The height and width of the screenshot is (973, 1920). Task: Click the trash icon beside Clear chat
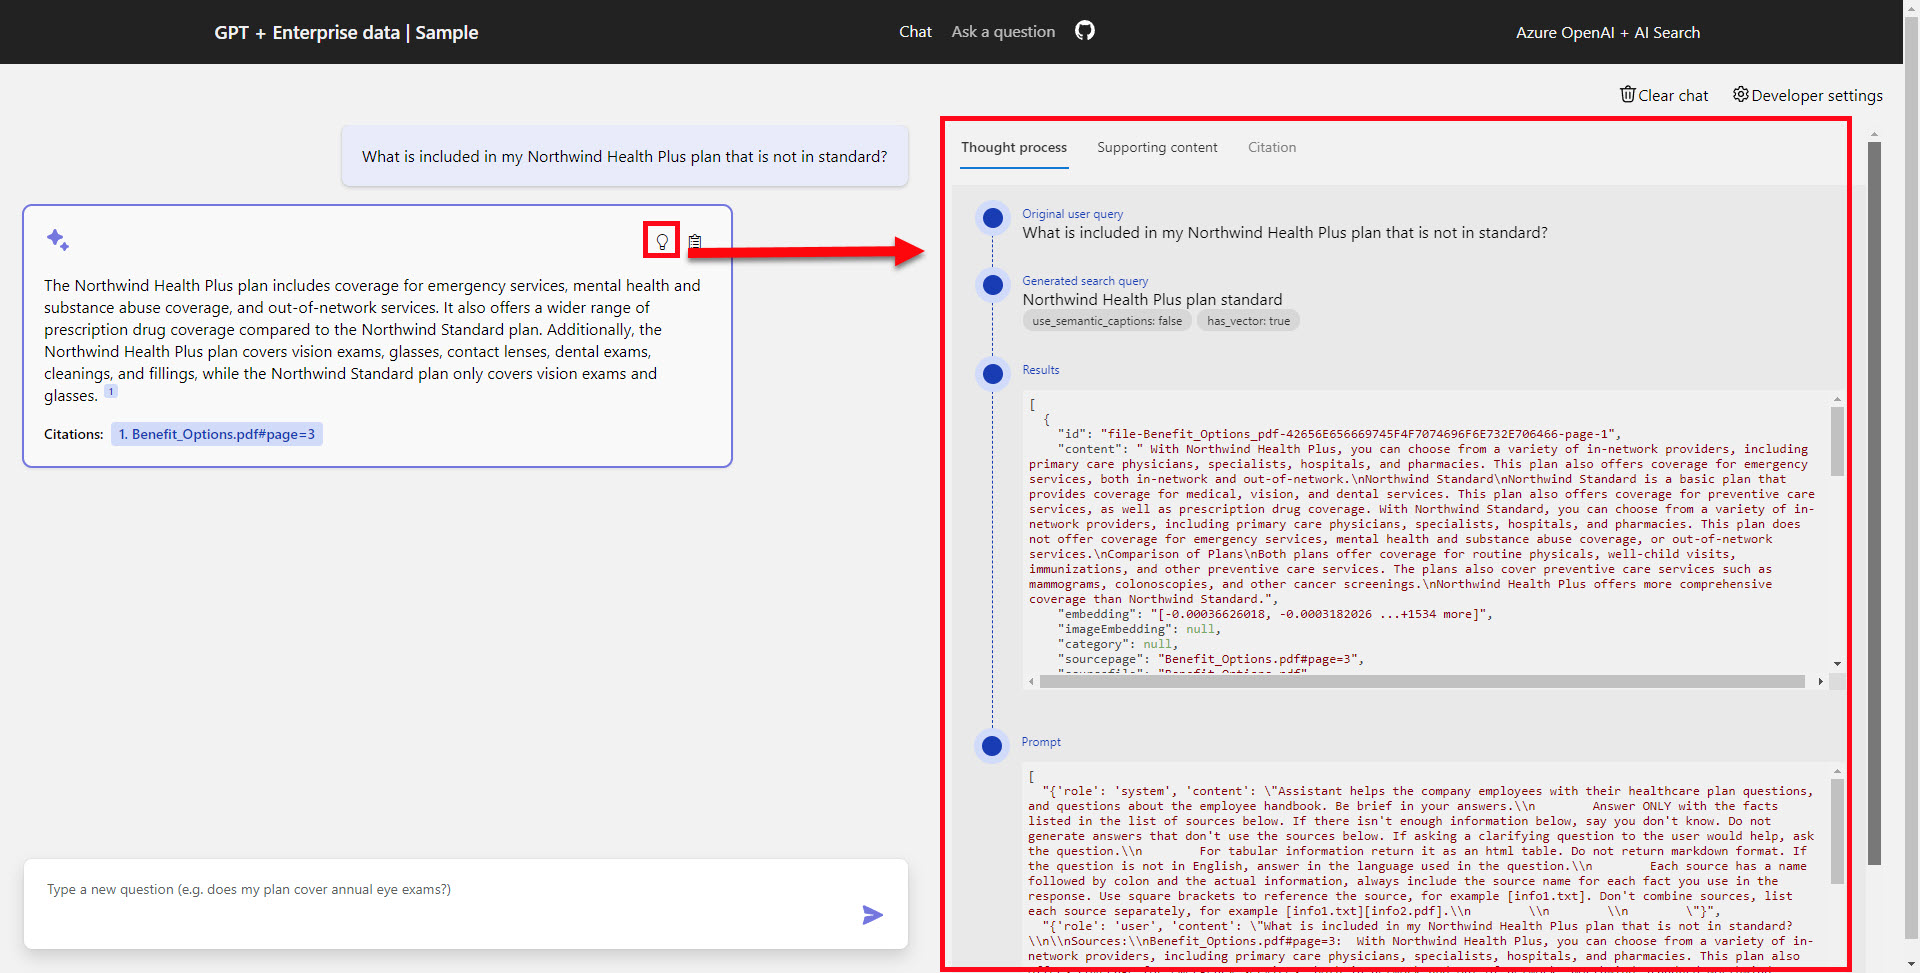point(1628,94)
